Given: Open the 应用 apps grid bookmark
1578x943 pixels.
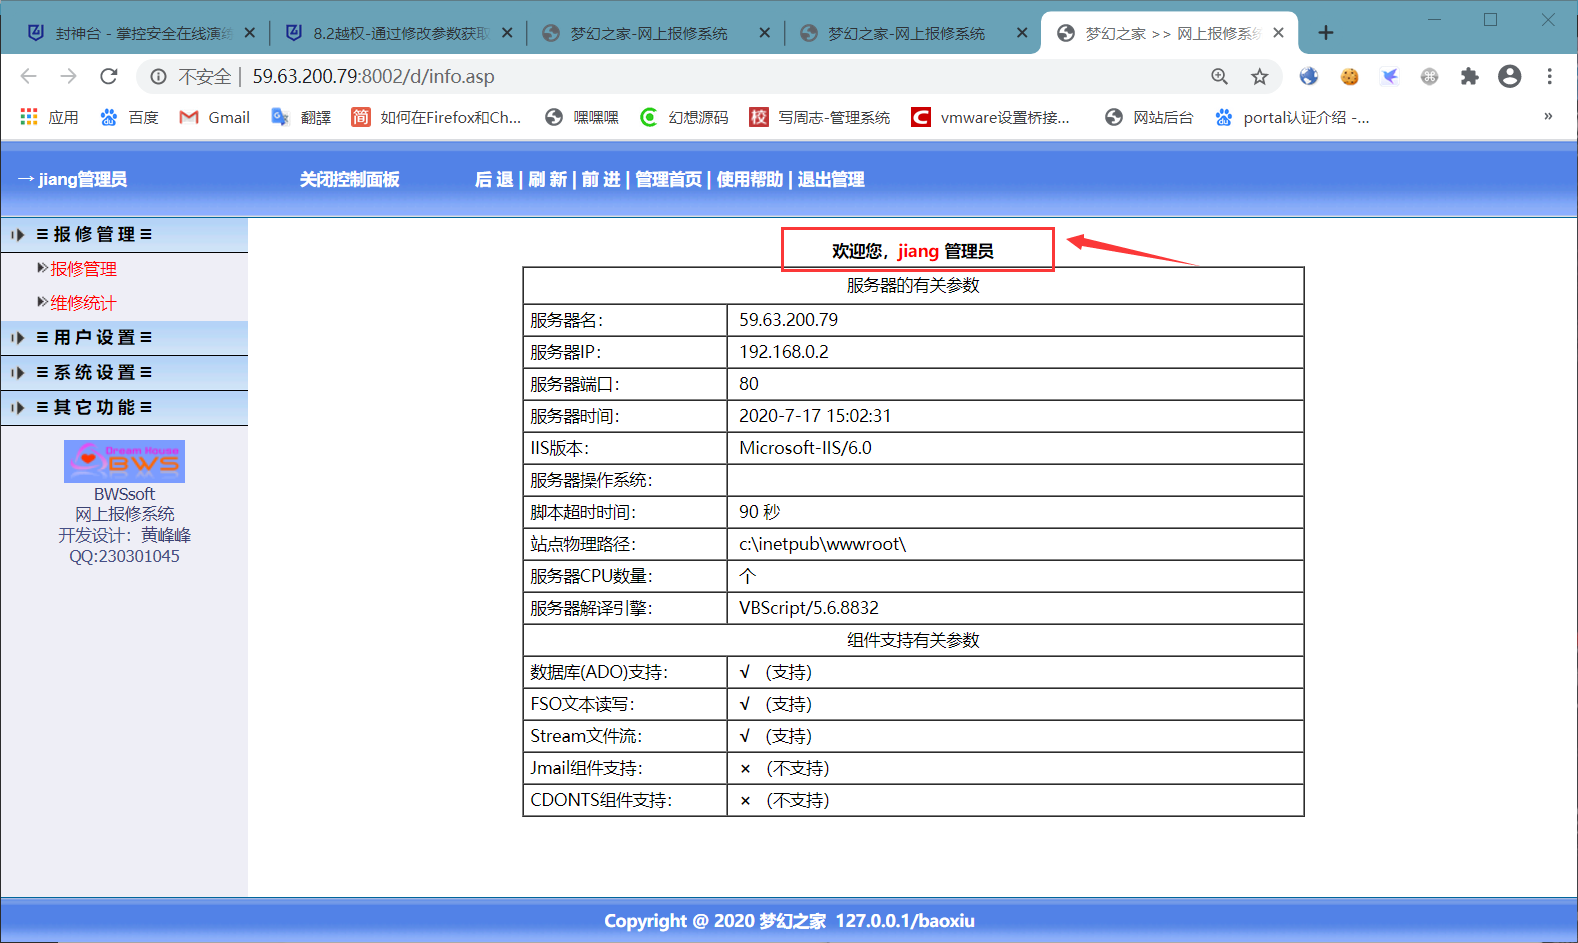Looking at the screenshot, I should pyautogui.click(x=49, y=117).
